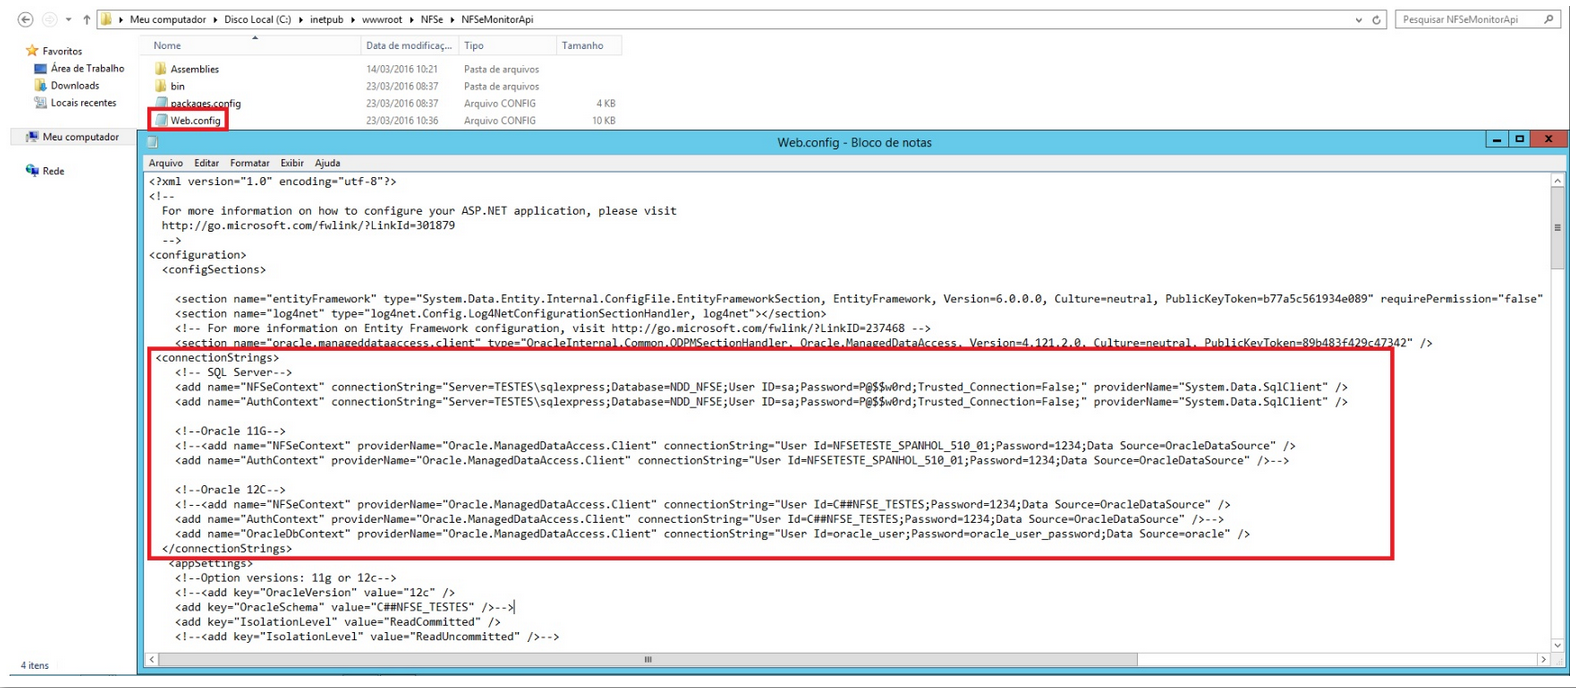Close the Web.config Notepad window
This screenshot has height=688, width=1576.
pyautogui.click(x=1548, y=140)
